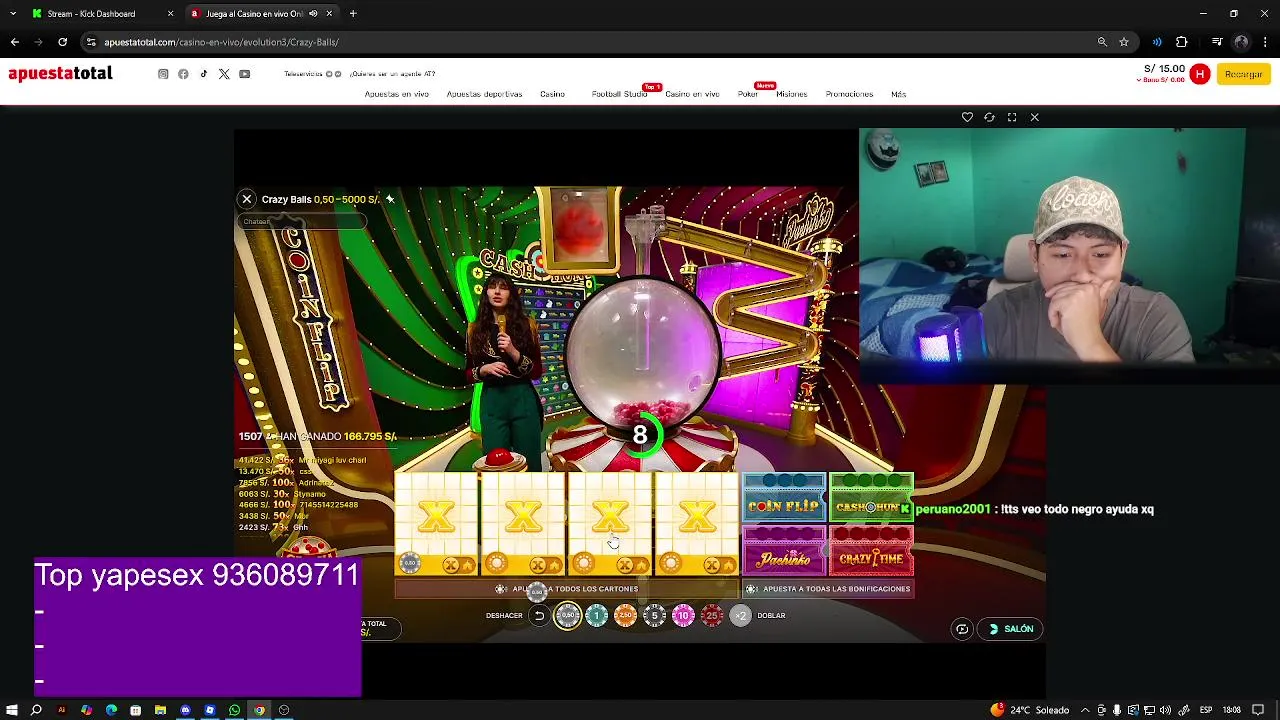Viewport: 1280px width, 720px height.
Task: Show hidden system tray icons chevron
Action: [1085, 710]
